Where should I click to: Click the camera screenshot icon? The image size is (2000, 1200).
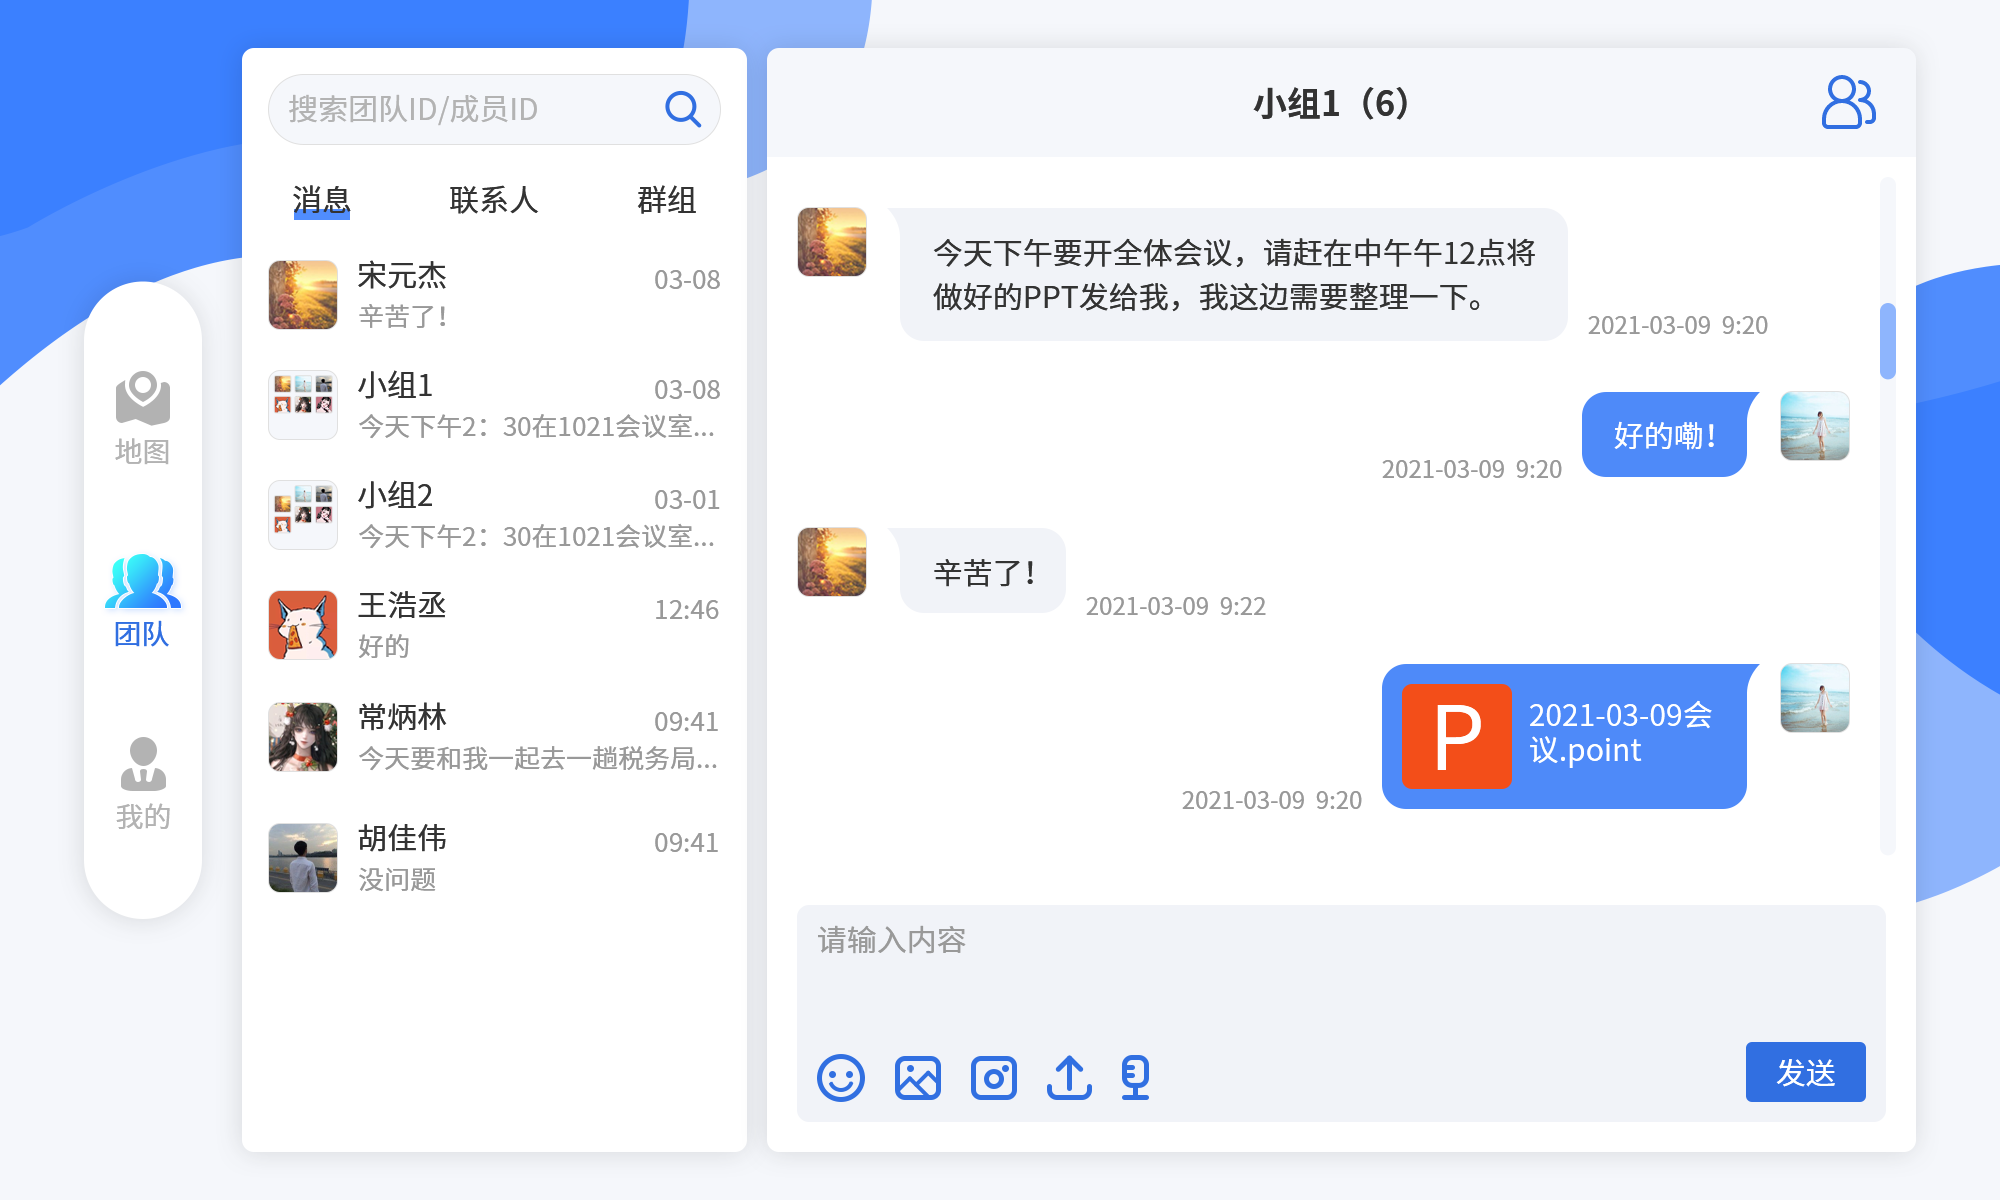point(993,1078)
